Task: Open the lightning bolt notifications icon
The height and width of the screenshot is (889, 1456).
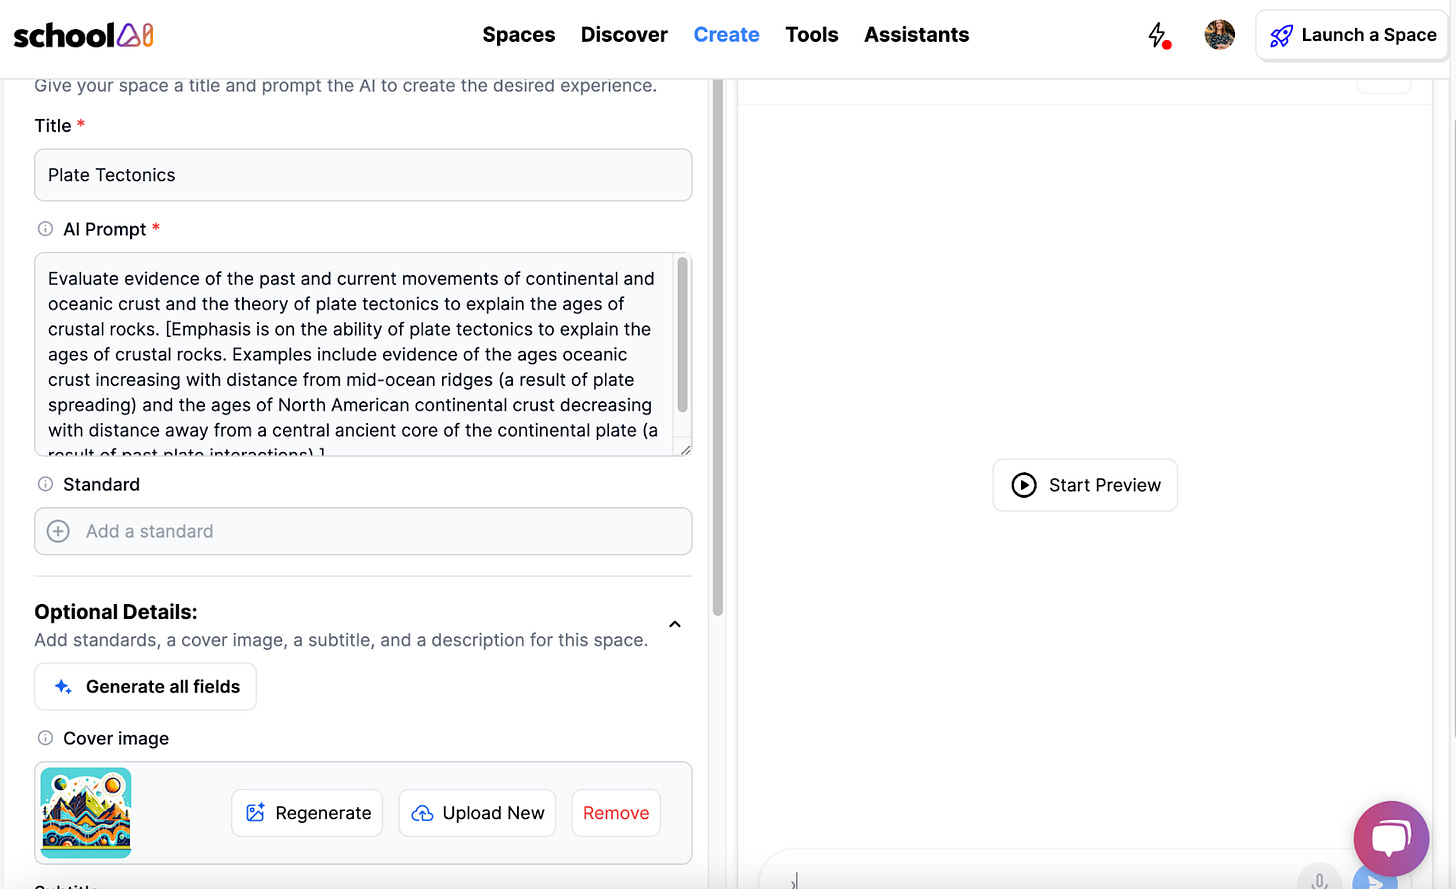Action: [x=1158, y=35]
